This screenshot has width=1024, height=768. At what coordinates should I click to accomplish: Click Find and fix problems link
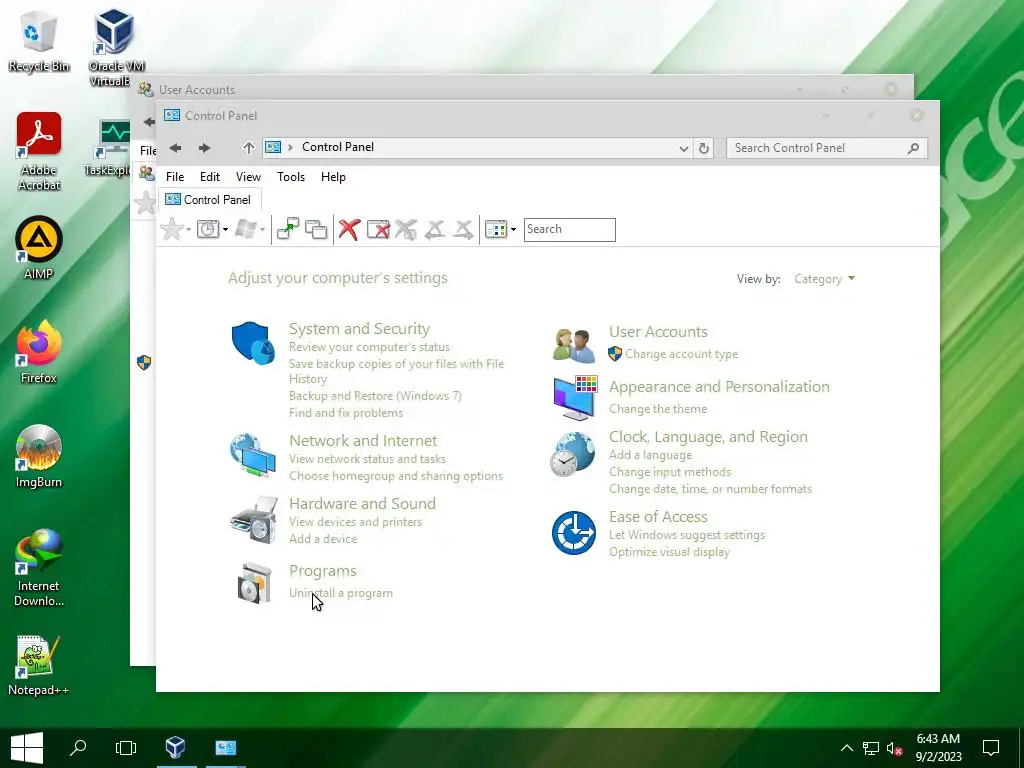point(345,413)
